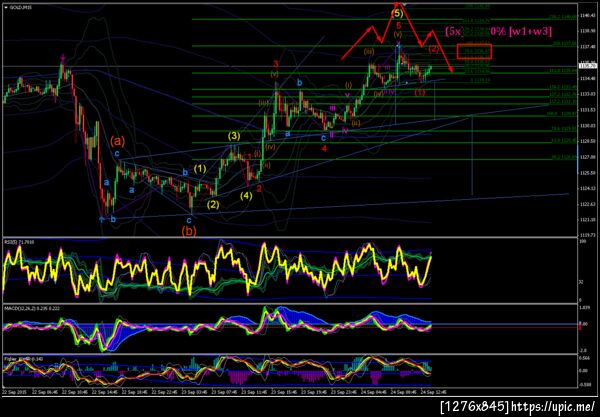The image size is (600, 417).
Task: Select the red 2 label beside yellow (4)
Action: point(259,188)
